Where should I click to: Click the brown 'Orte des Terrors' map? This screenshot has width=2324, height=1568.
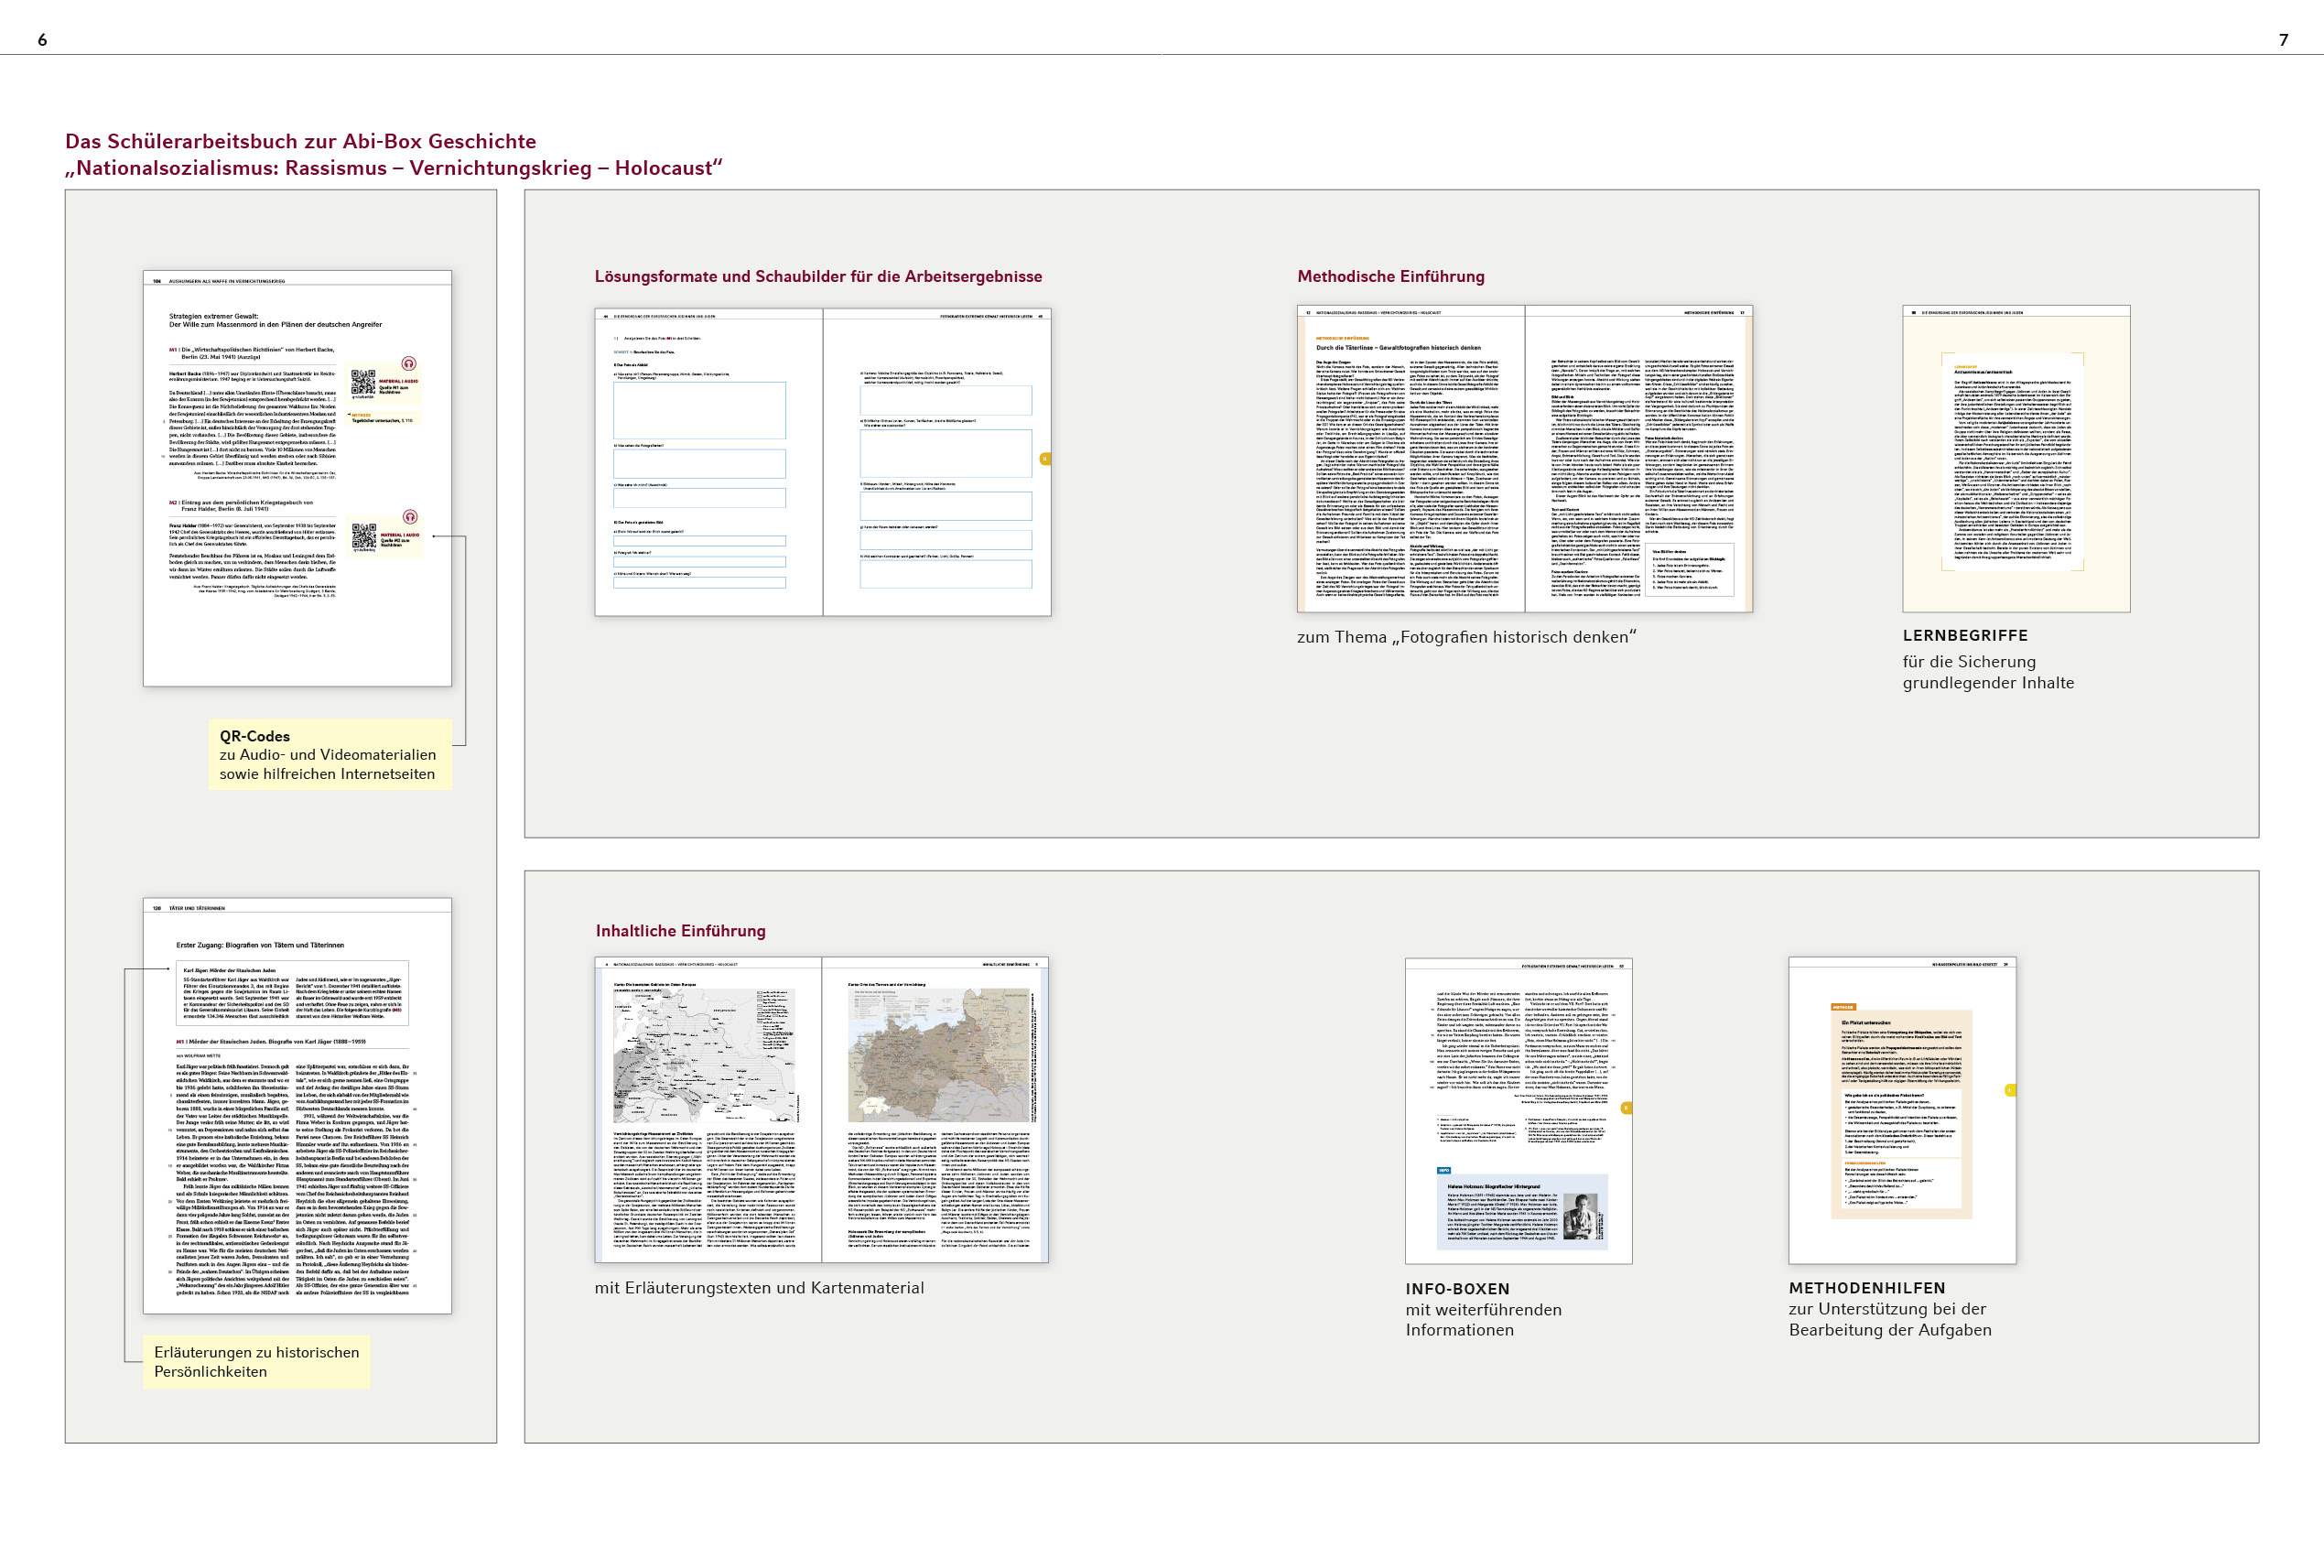[x=937, y=1057]
